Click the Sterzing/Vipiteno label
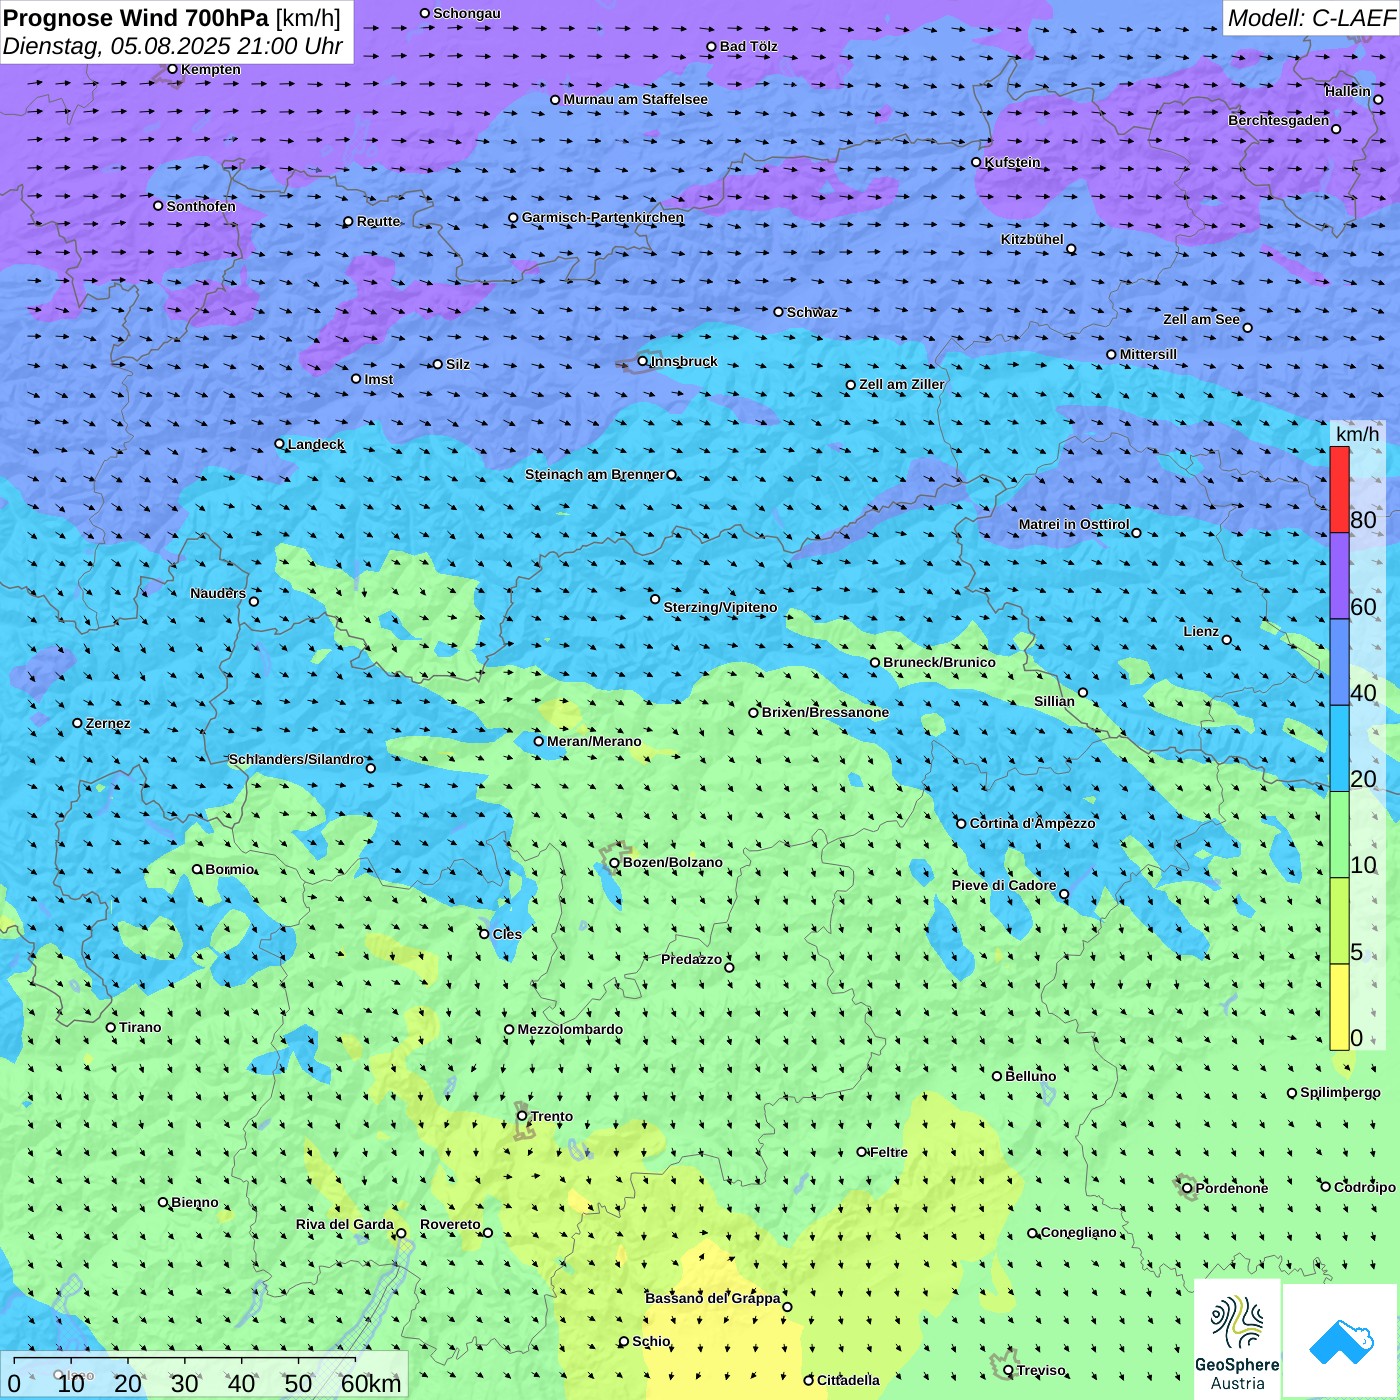 point(720,607)
